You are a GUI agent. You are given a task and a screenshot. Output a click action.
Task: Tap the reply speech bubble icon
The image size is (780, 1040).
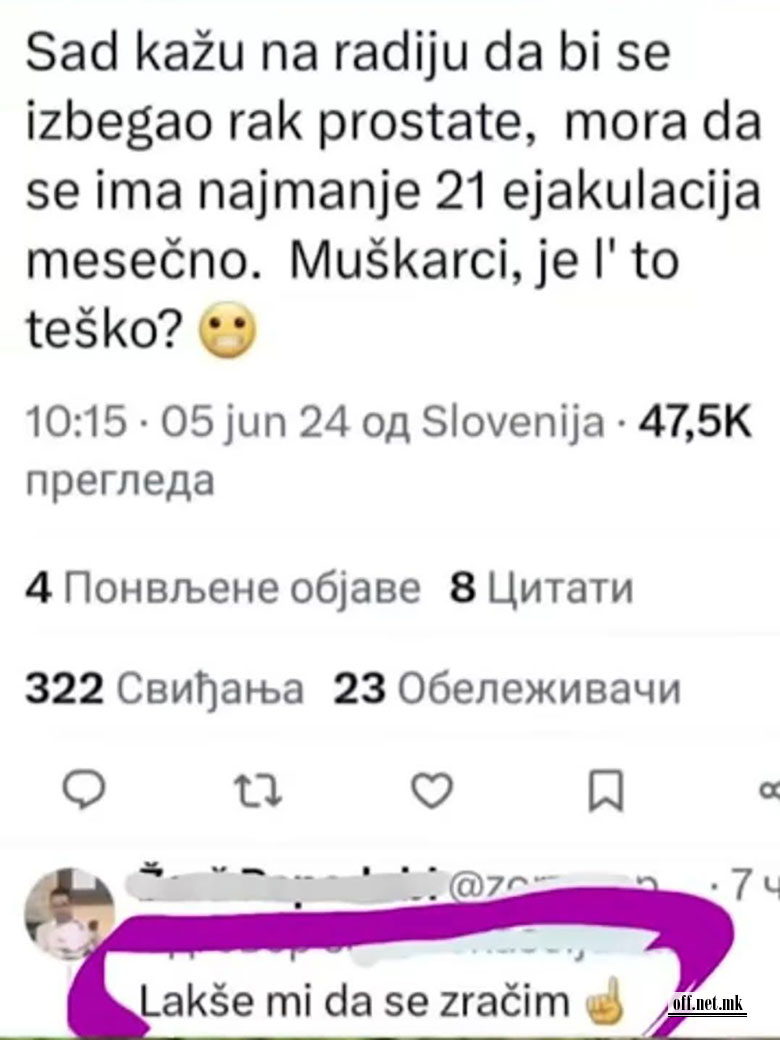pyautogui.click(x=84, y=789)
